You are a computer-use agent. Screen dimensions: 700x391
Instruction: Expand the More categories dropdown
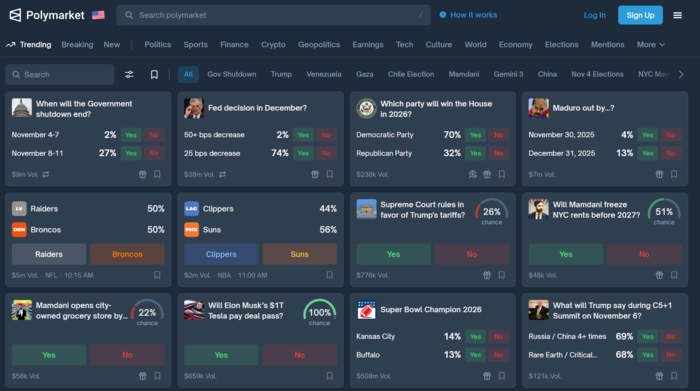(651, 45)
